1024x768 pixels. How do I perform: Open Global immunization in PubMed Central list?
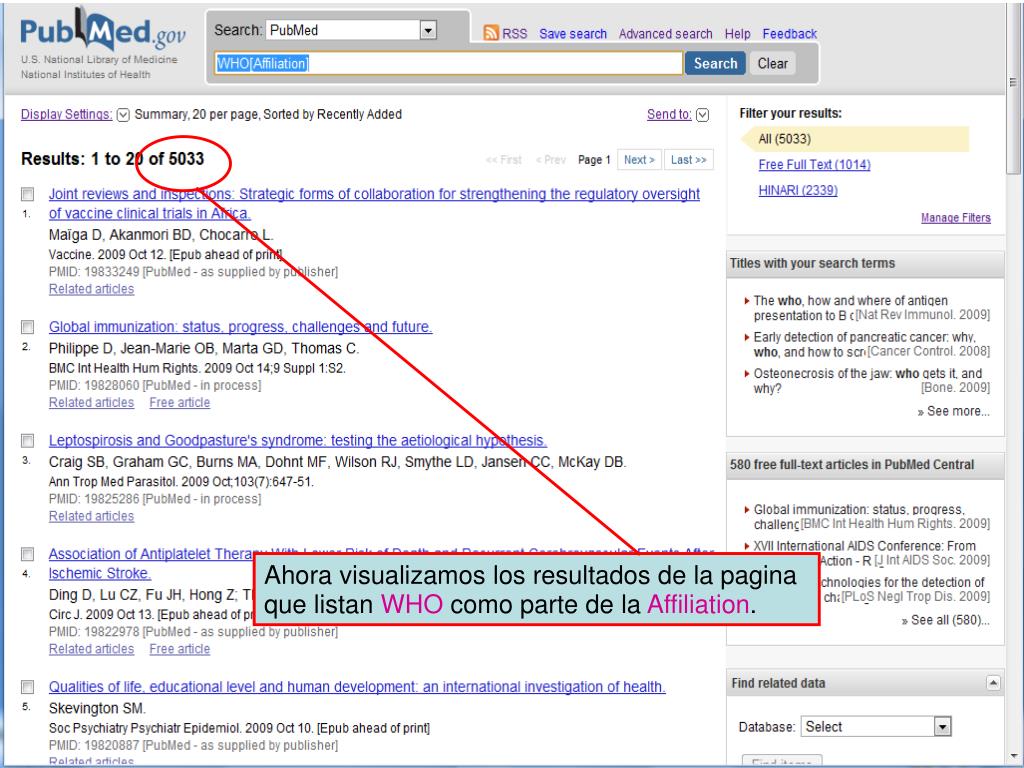click(x=859, y=517)
